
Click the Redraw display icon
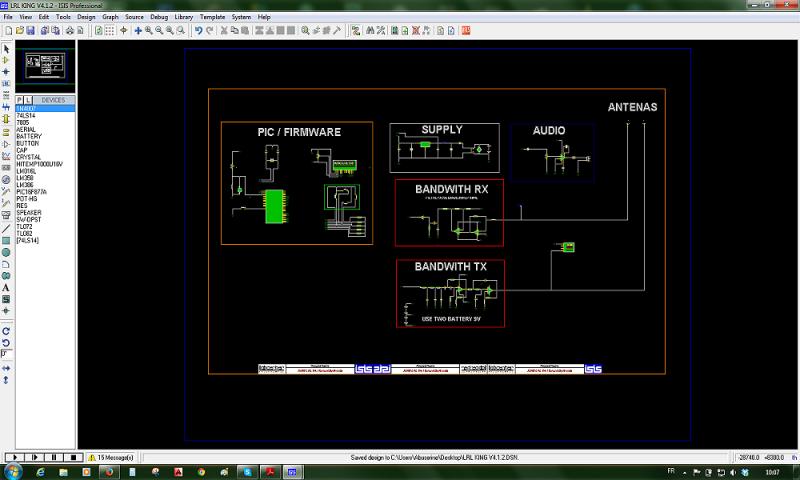tap(99, 31)
